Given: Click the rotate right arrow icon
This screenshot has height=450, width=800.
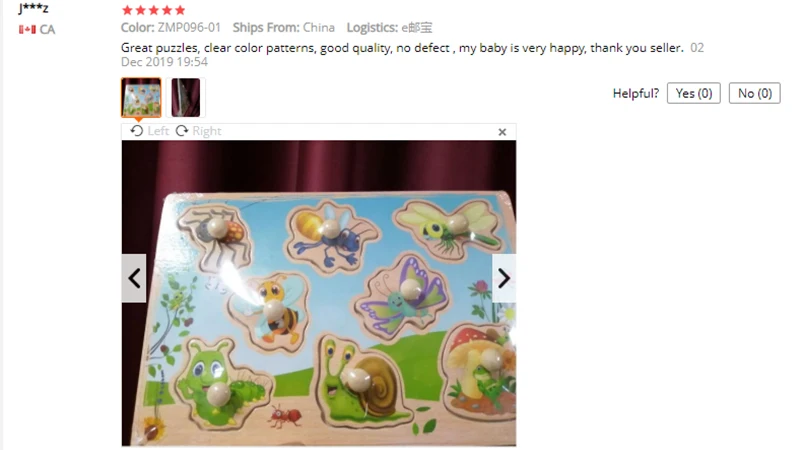Looking at the screenshot, I should click(182, 131).
